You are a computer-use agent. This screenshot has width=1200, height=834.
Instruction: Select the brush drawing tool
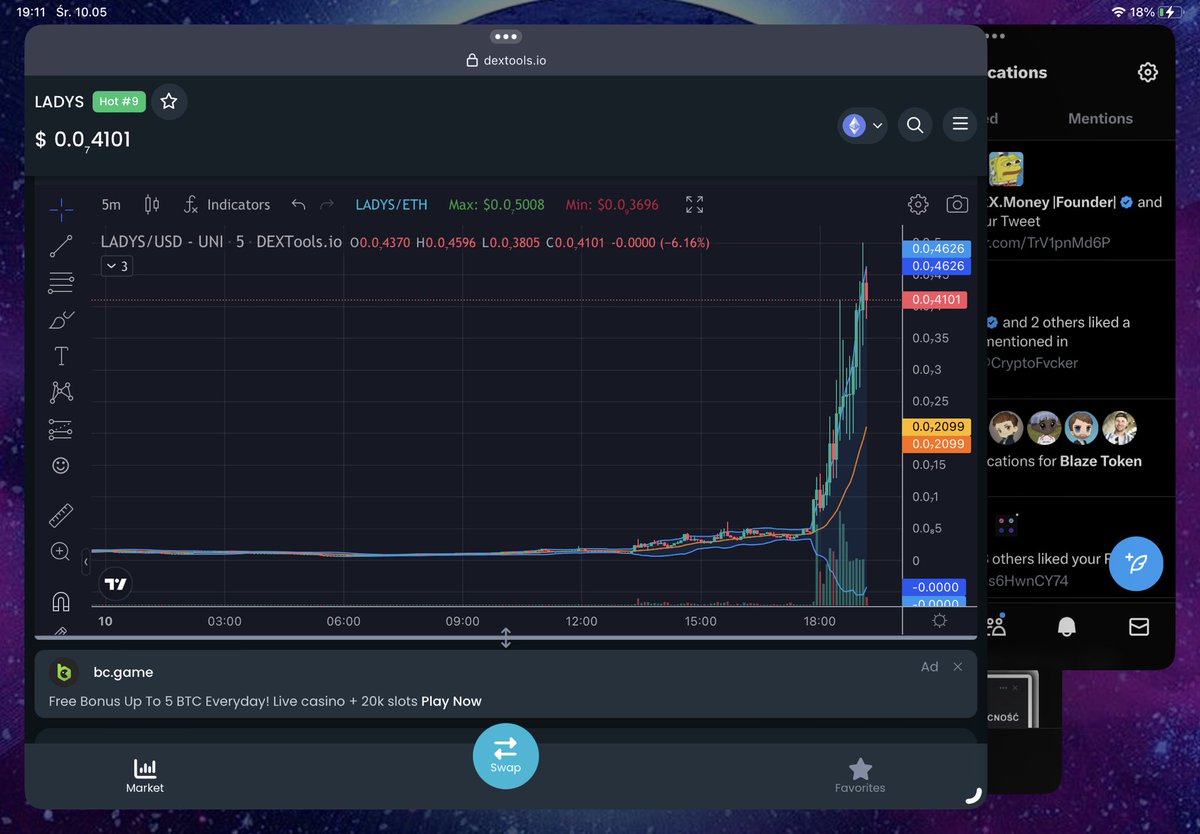click(x=61, y=320)
